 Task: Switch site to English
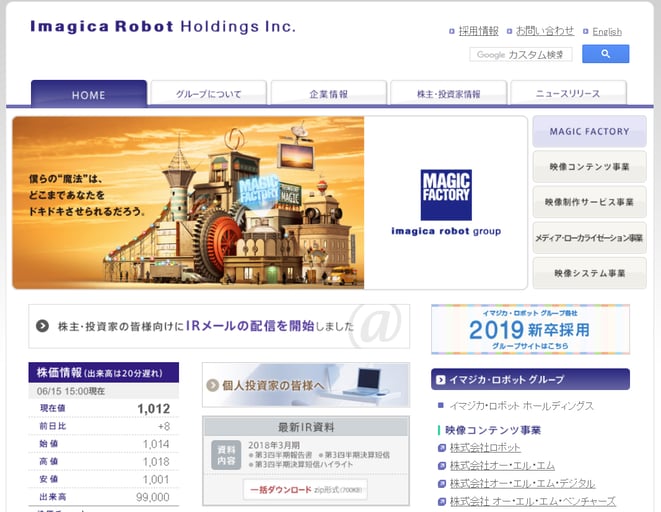pyautogui.click(x=607, y=31)
